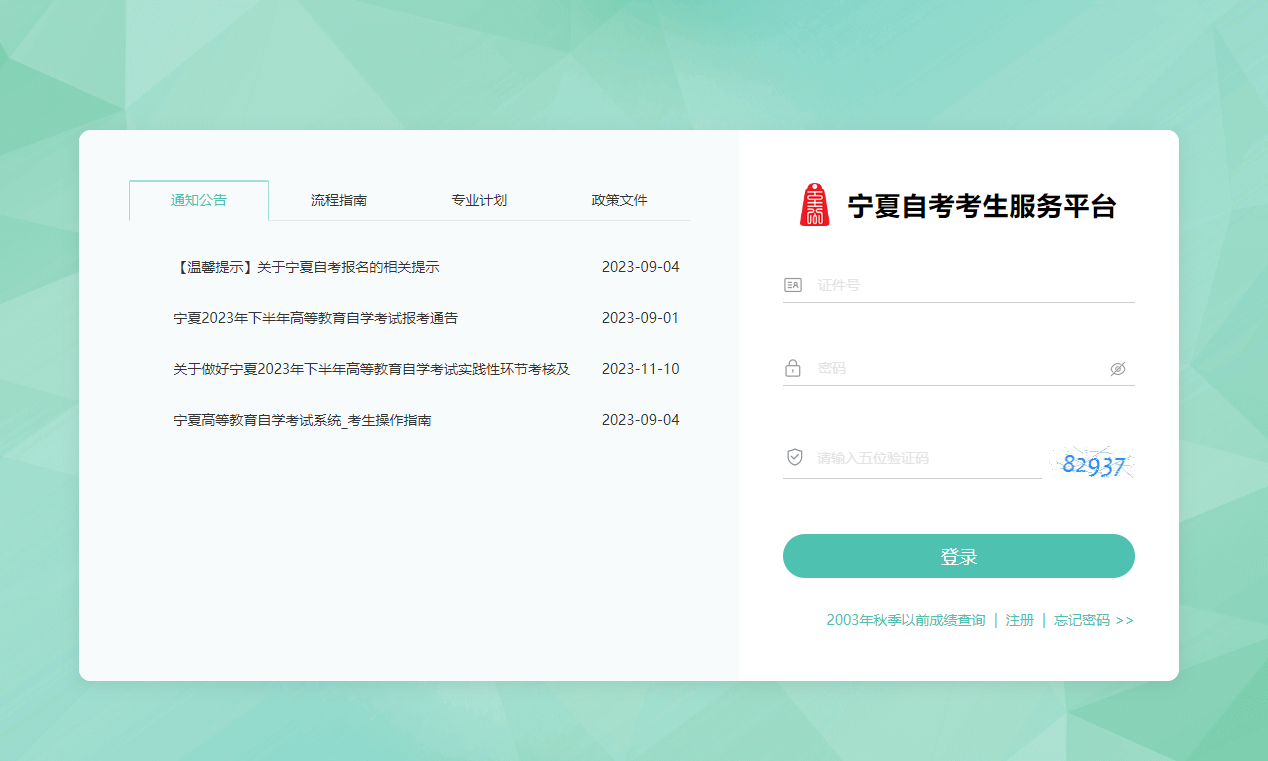Click the ID card icon beside 证件号
This screenshot has width=1268, height=761.
tap(793, 285)
